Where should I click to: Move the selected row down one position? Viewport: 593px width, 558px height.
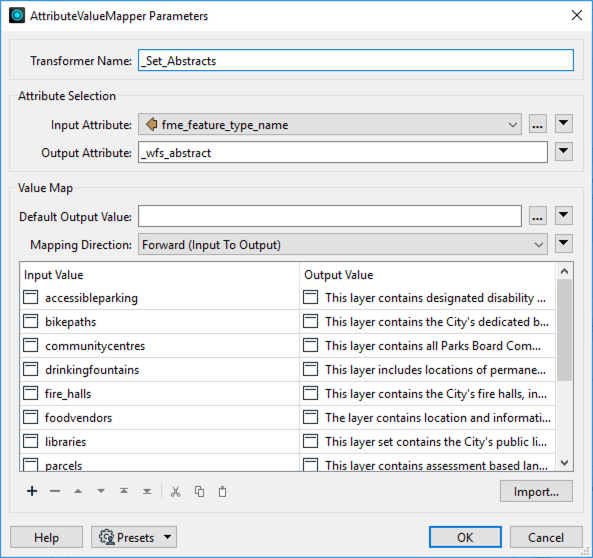point(101,491)
